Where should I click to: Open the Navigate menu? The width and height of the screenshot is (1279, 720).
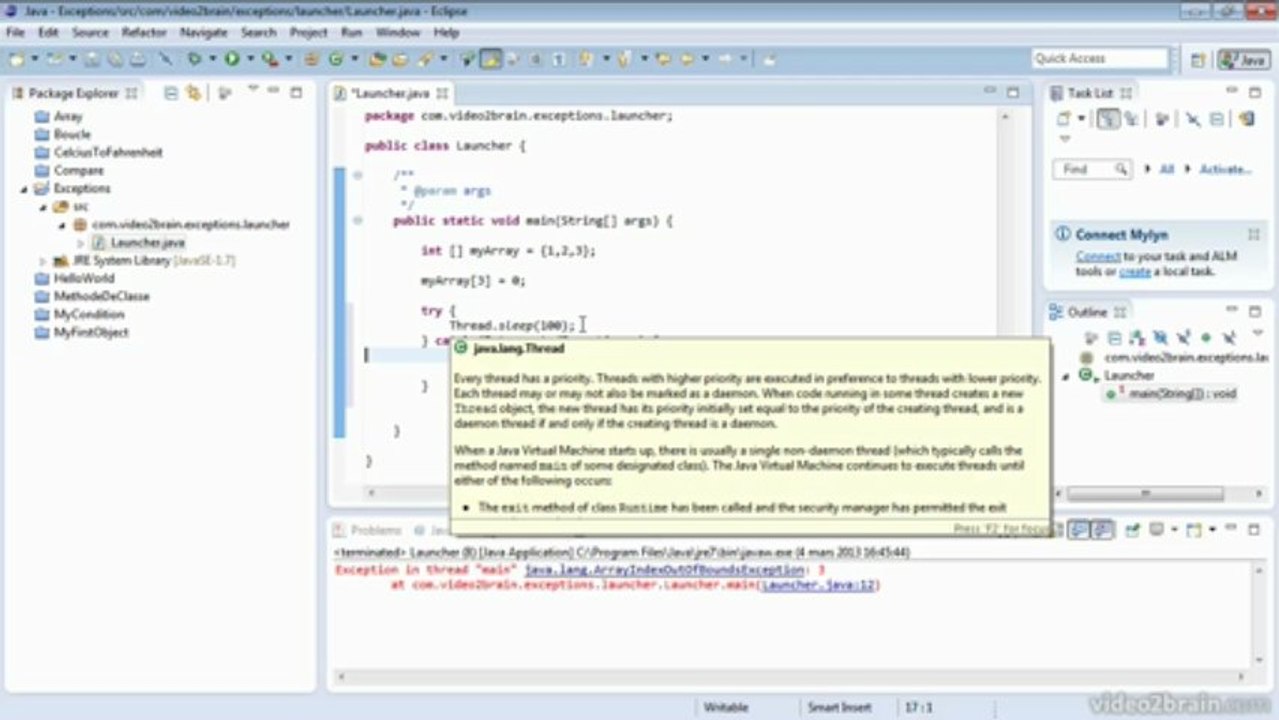203,32
